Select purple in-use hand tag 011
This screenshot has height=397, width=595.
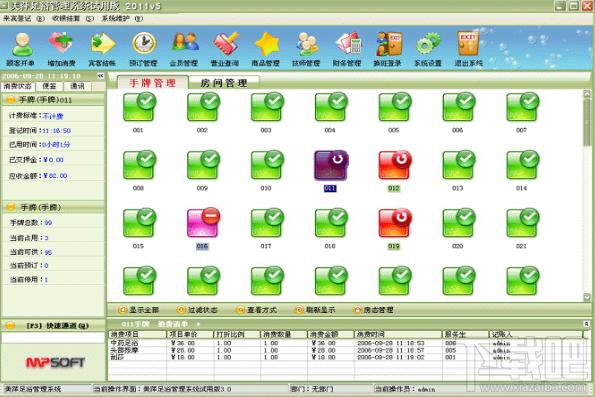pos(330,165)
